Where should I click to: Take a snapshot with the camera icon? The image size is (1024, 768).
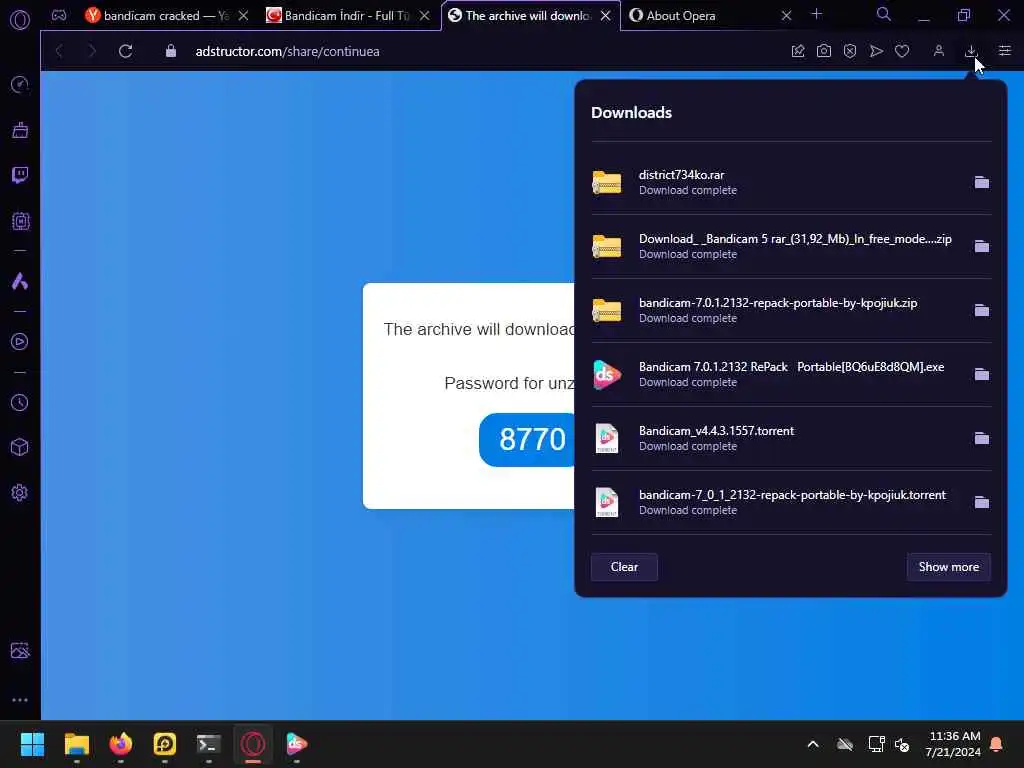tap(824, 51)
